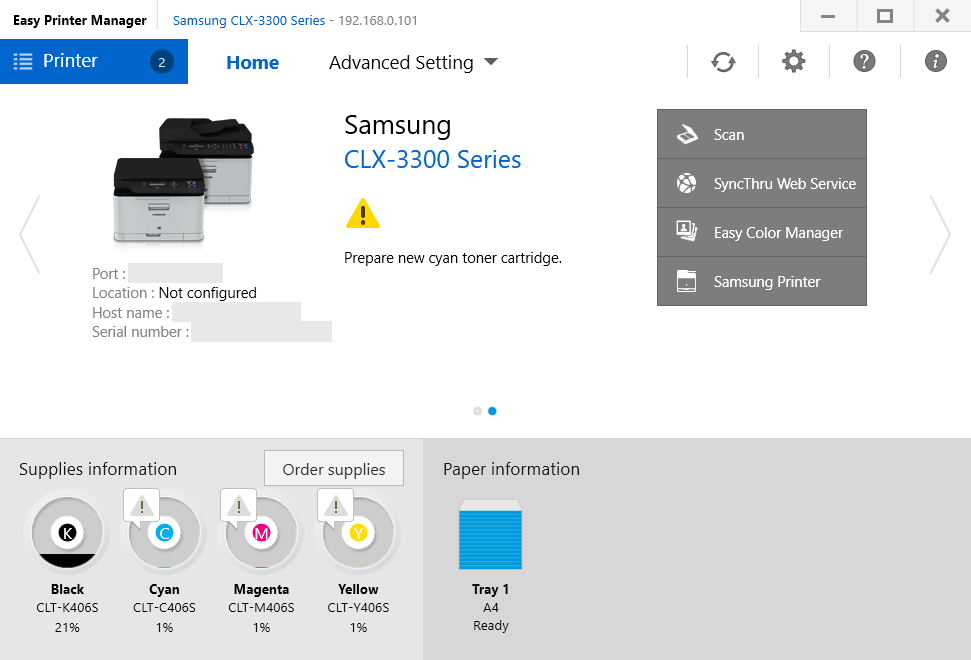The height and width of the screenshot is (660, 971).
Task: Click the Easy Color Manager icon
Action: pos(686,232)
